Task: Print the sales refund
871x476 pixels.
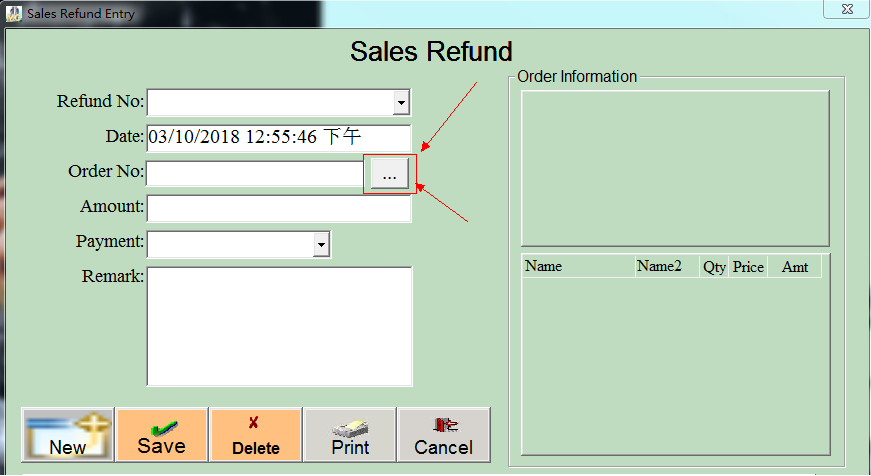Action: [x=350, y=435]
